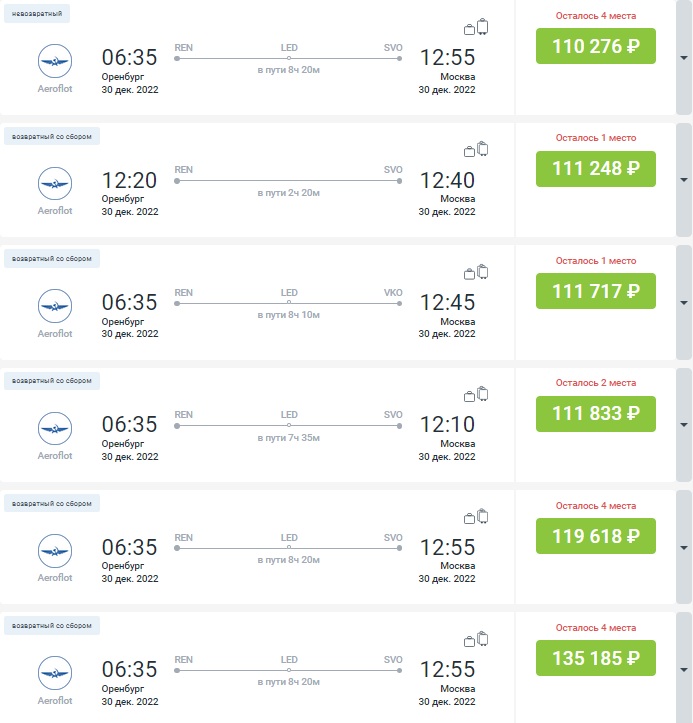
Task: Select the 110 276 ₽ fare button
Action: (x=595, y=46)
